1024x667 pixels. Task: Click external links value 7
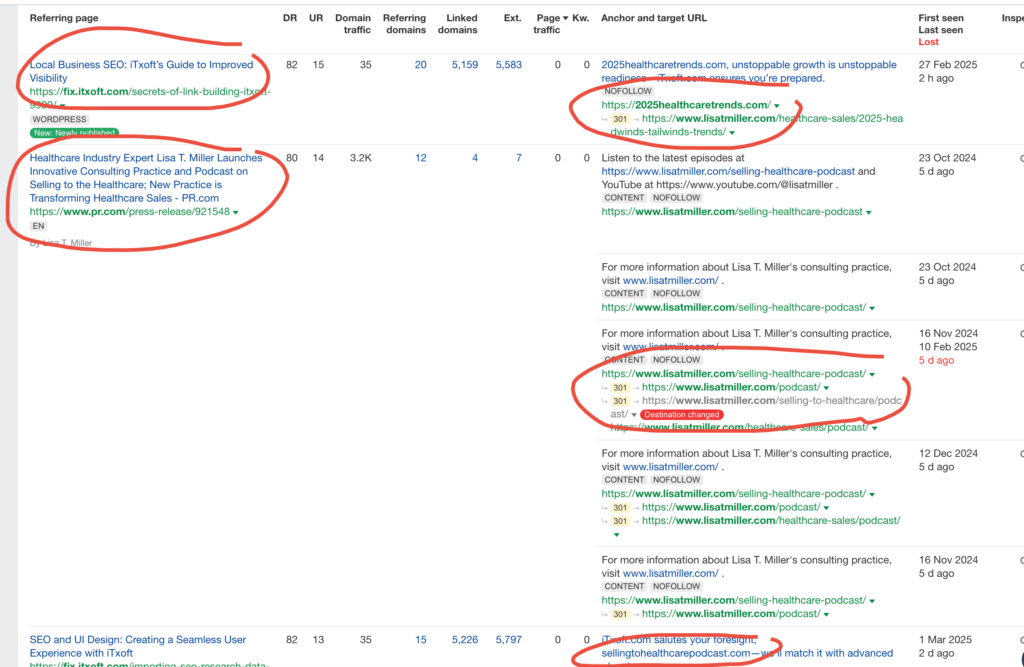(x=519, y=158)
